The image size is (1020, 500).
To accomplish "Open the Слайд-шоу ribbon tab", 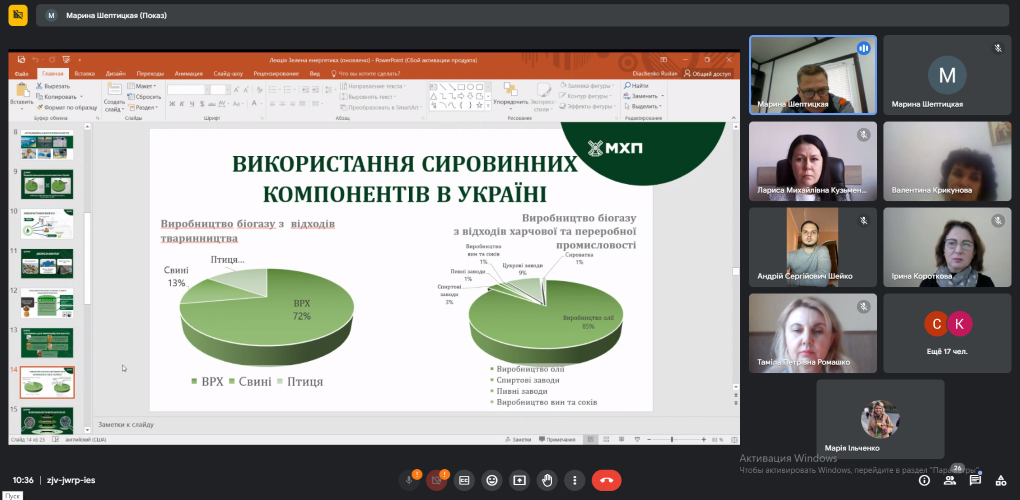I will tap(228, 73).
